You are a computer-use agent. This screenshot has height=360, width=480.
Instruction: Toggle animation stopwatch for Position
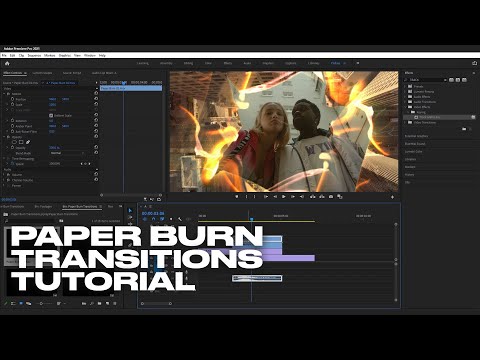(12, 99)
